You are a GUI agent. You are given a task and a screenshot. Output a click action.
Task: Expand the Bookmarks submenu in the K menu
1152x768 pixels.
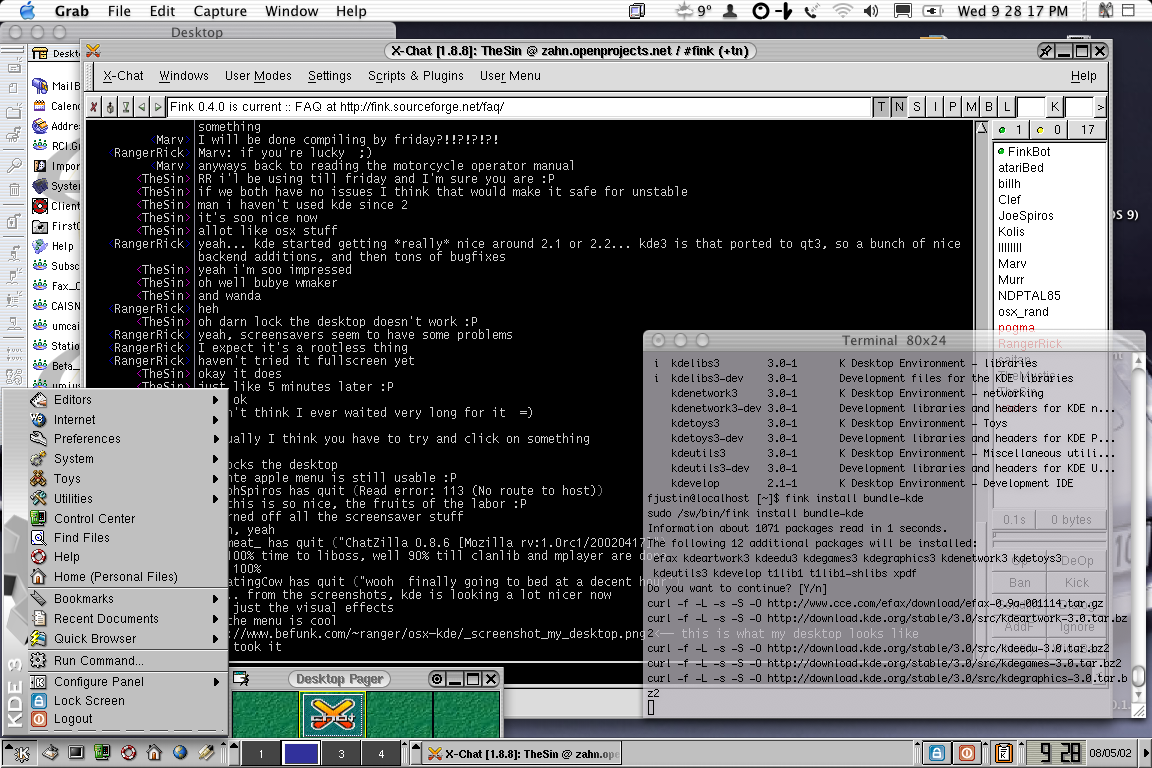tap(126, 599)
